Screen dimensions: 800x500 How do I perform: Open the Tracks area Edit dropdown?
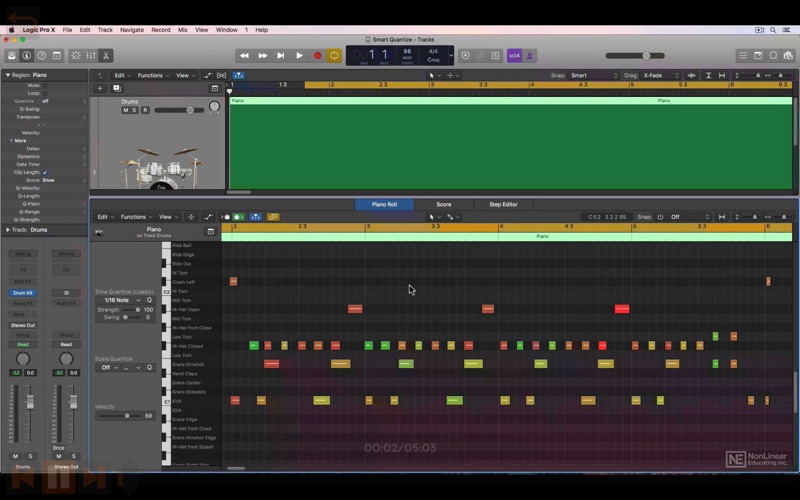[x=122, y=76]
